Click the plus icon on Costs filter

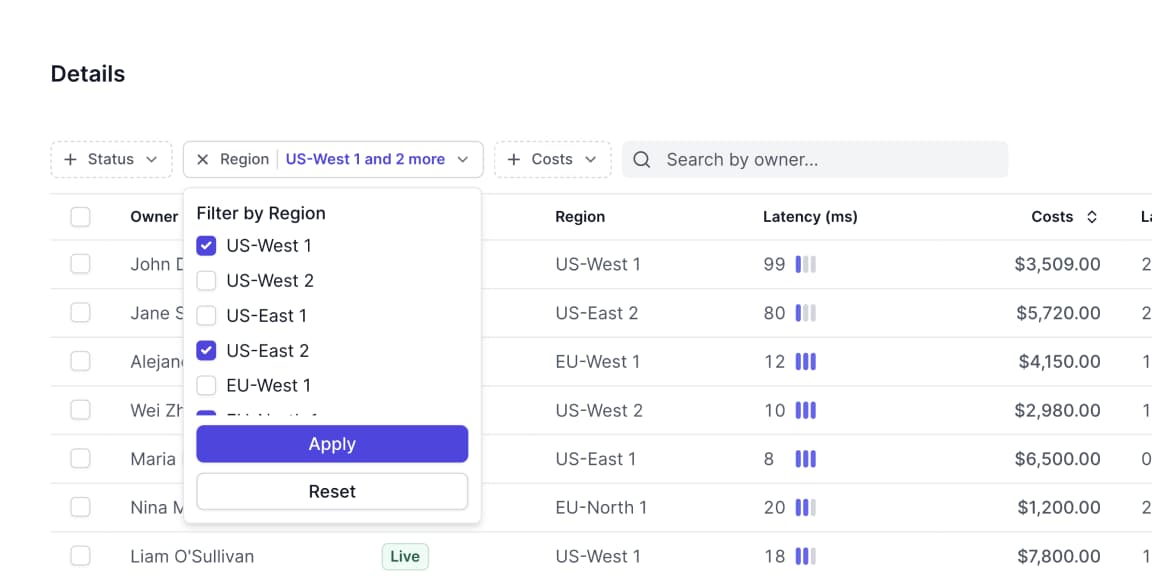514,160
